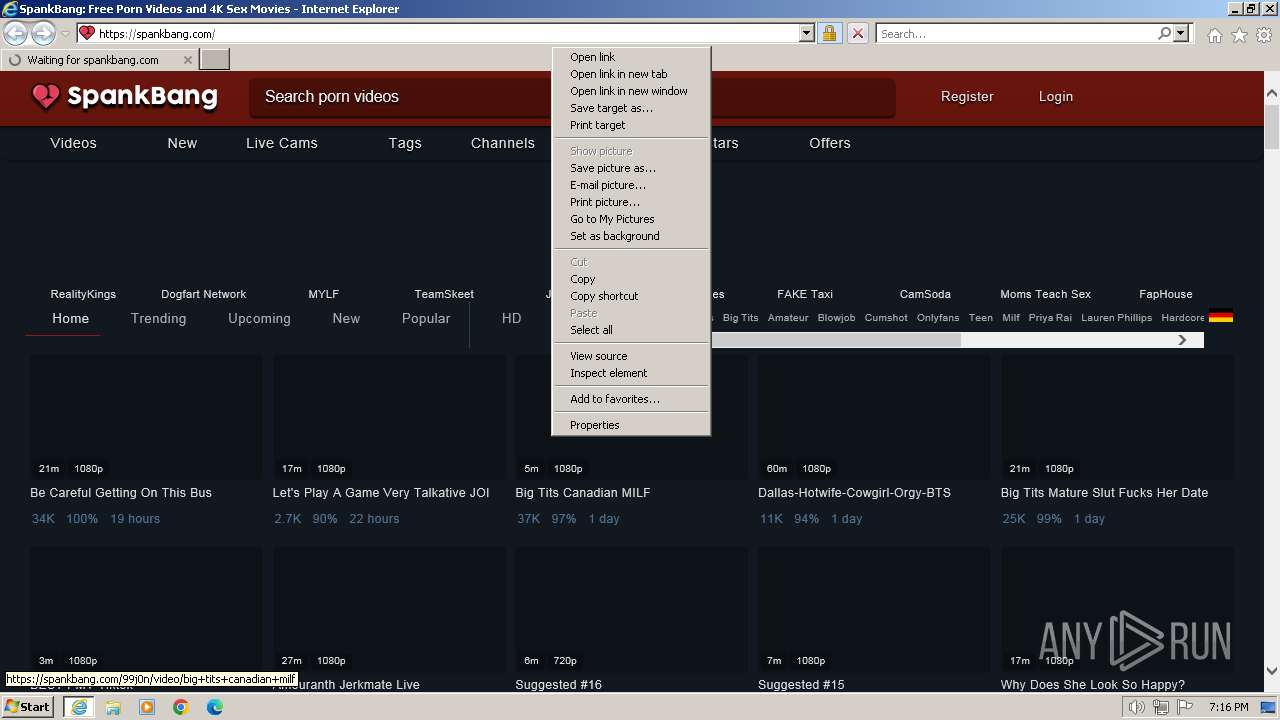Select the HD filter tab
The width and height of the screenshot is (1280, 720).
[x=512, y=318]
